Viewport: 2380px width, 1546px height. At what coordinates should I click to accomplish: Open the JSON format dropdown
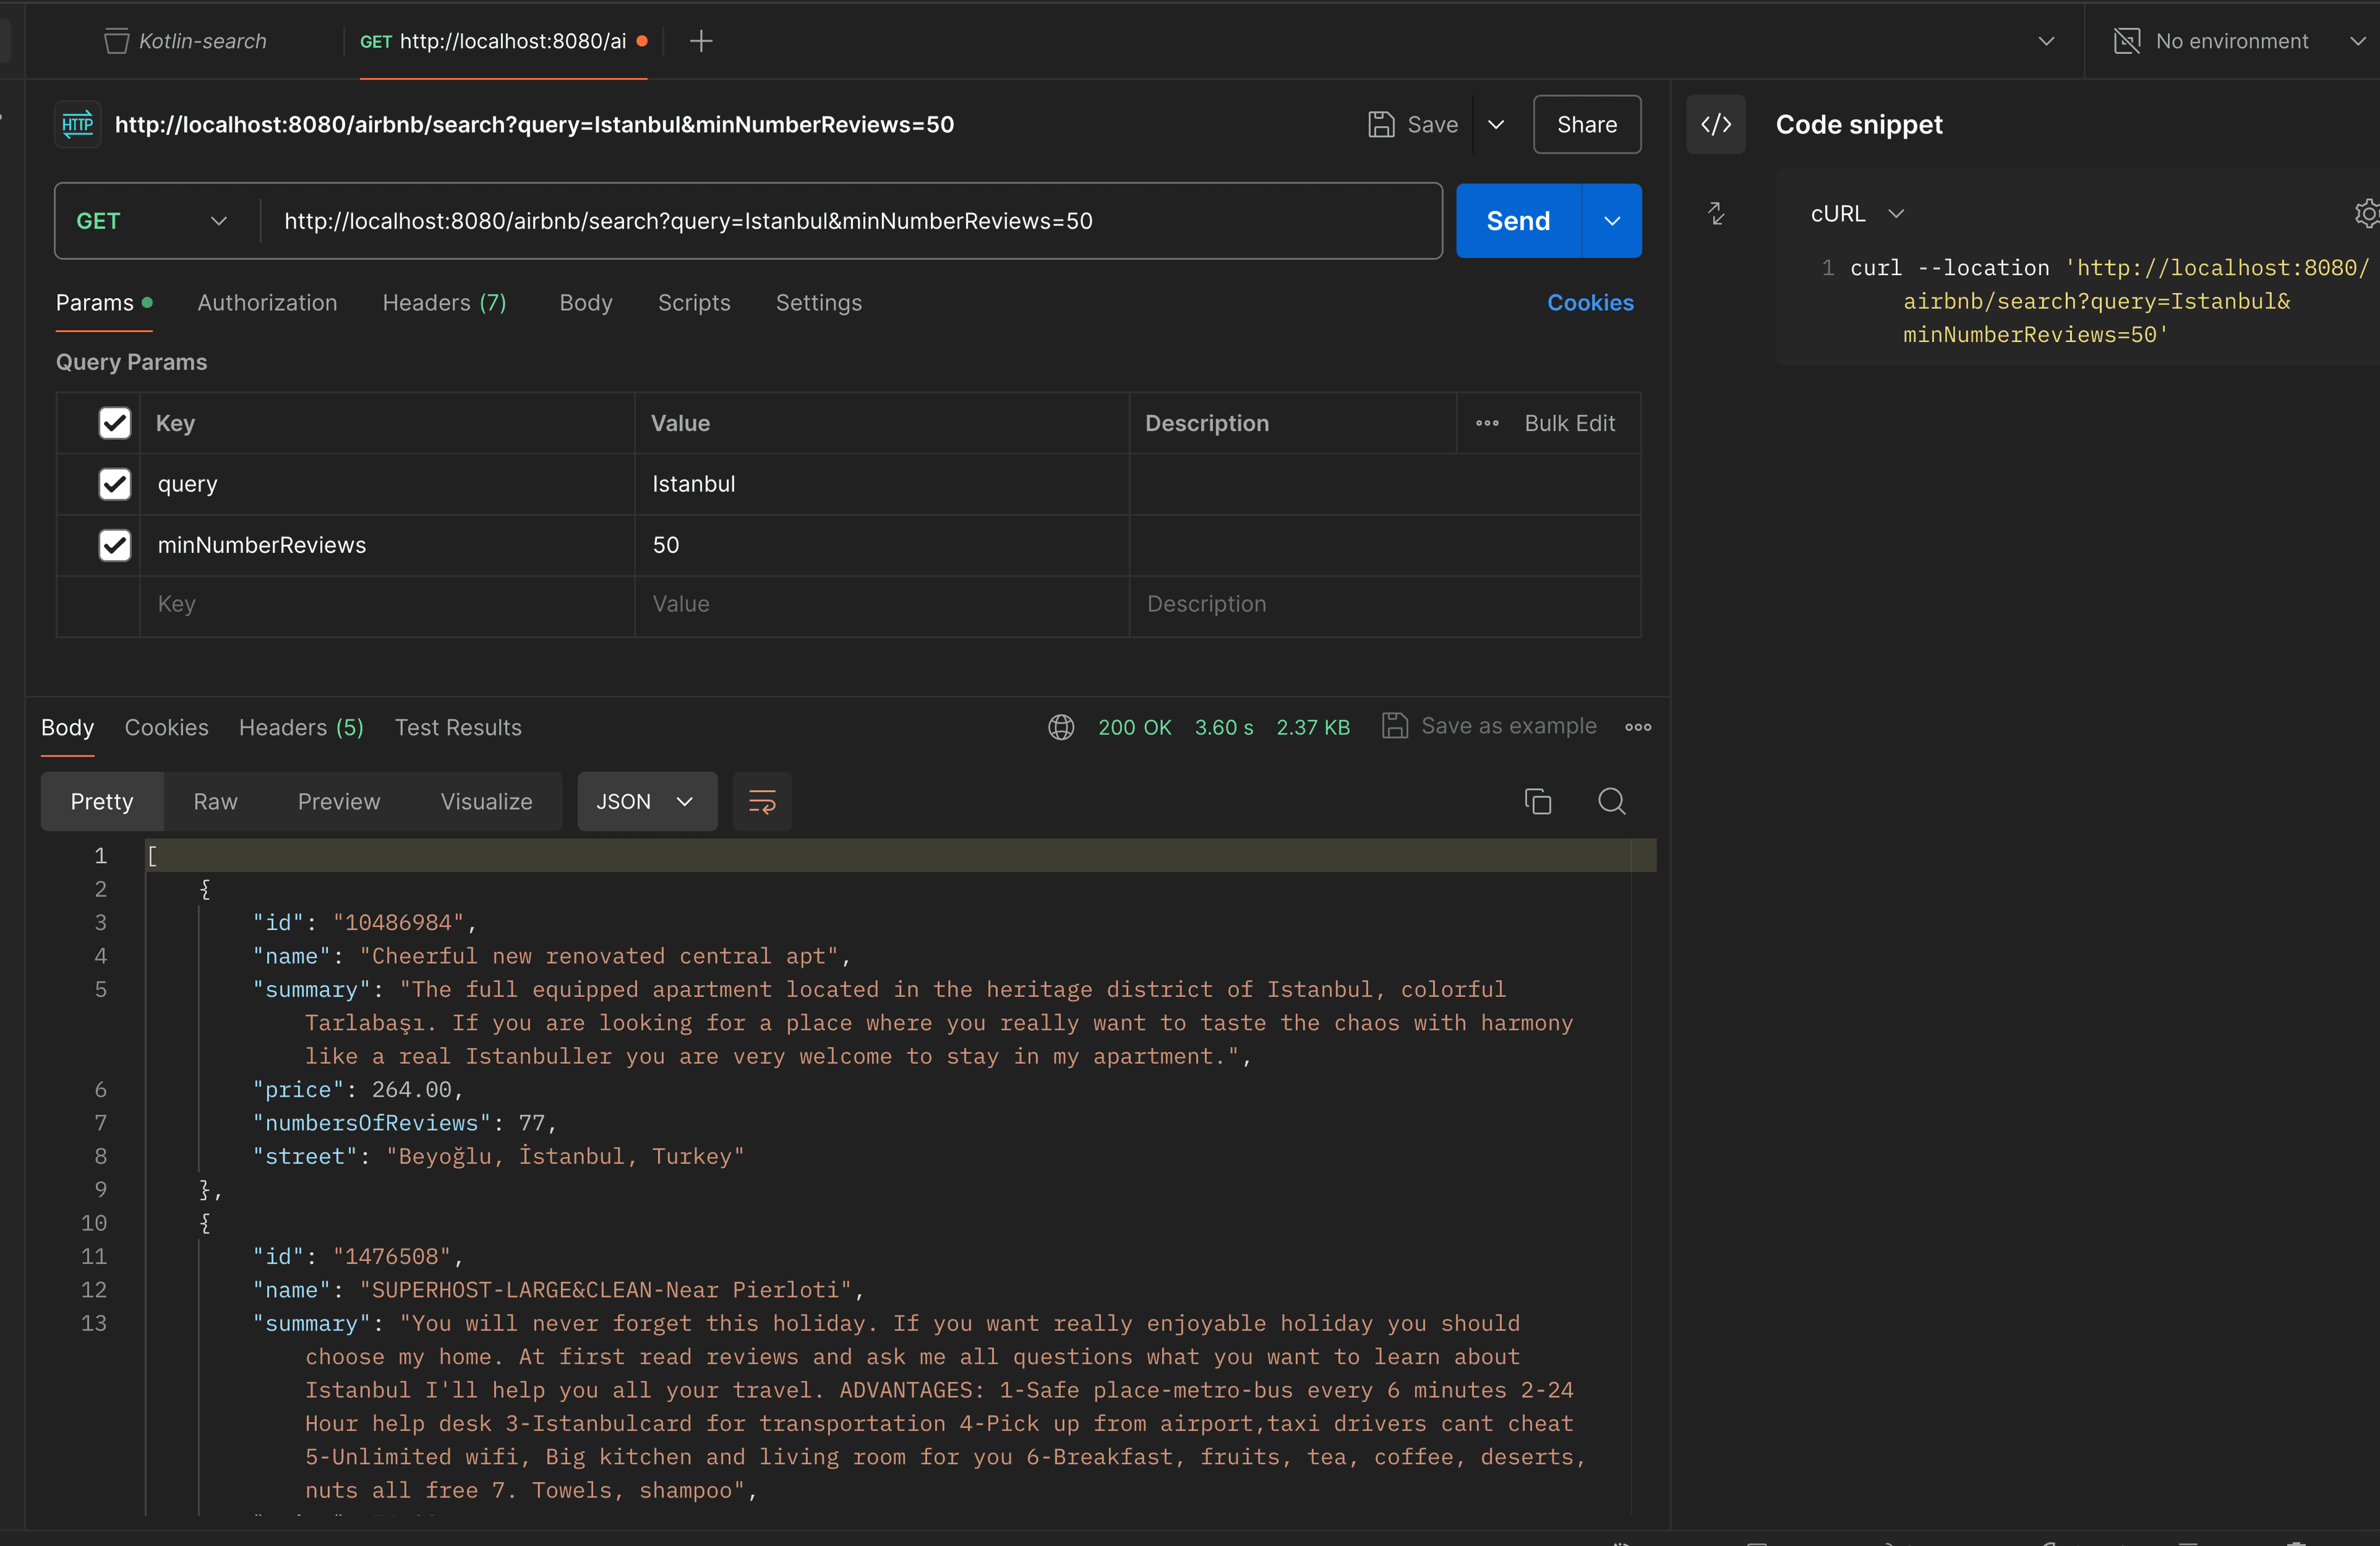point(647,801)
